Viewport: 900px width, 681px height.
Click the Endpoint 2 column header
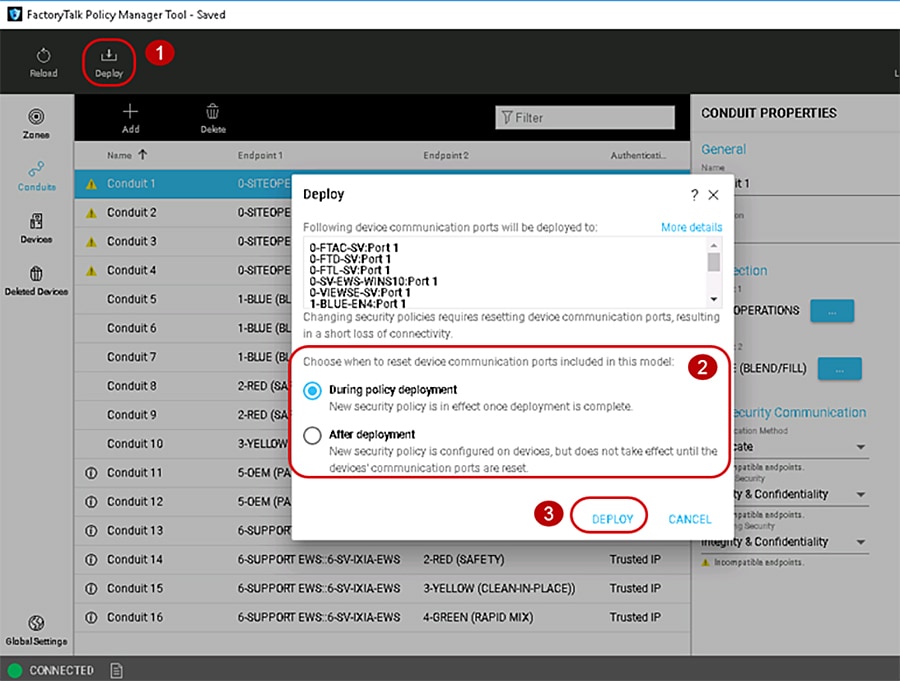click(x=446, y=155)
